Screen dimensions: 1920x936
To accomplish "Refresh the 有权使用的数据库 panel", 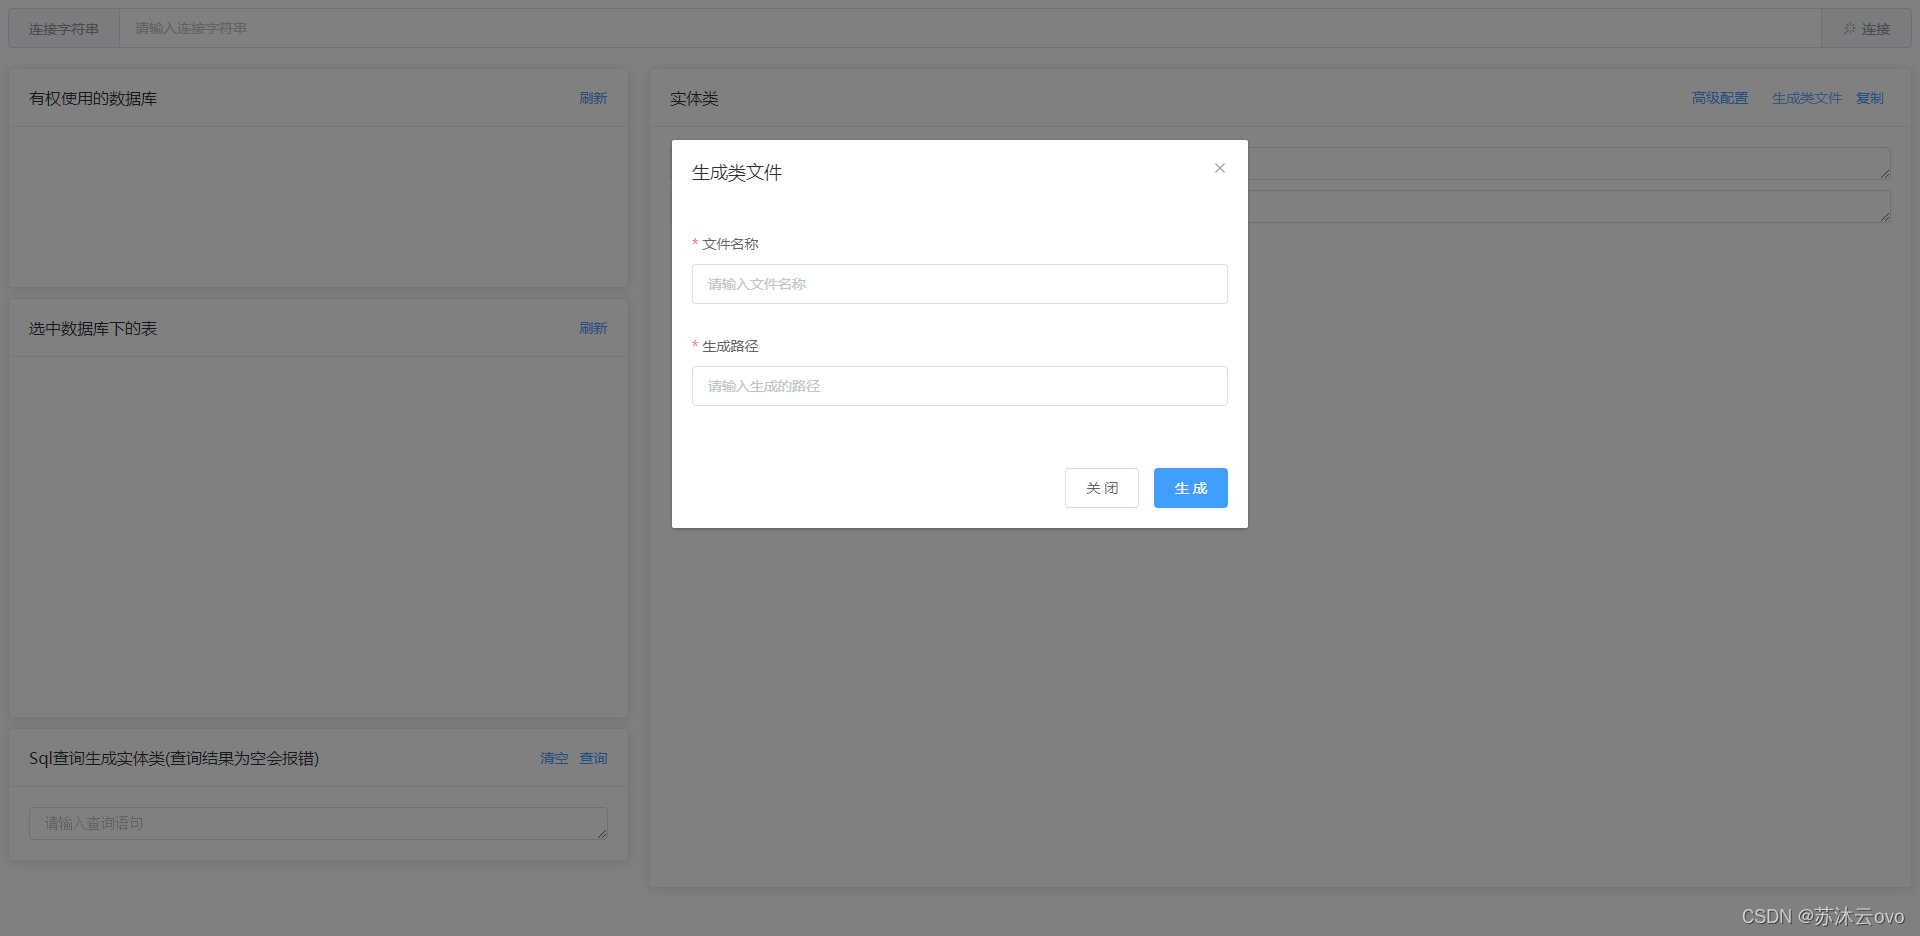I will pos(593,98).
